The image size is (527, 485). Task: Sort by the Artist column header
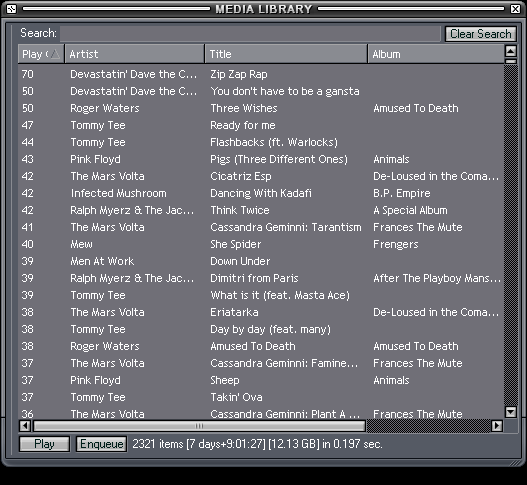click(134, 54)
